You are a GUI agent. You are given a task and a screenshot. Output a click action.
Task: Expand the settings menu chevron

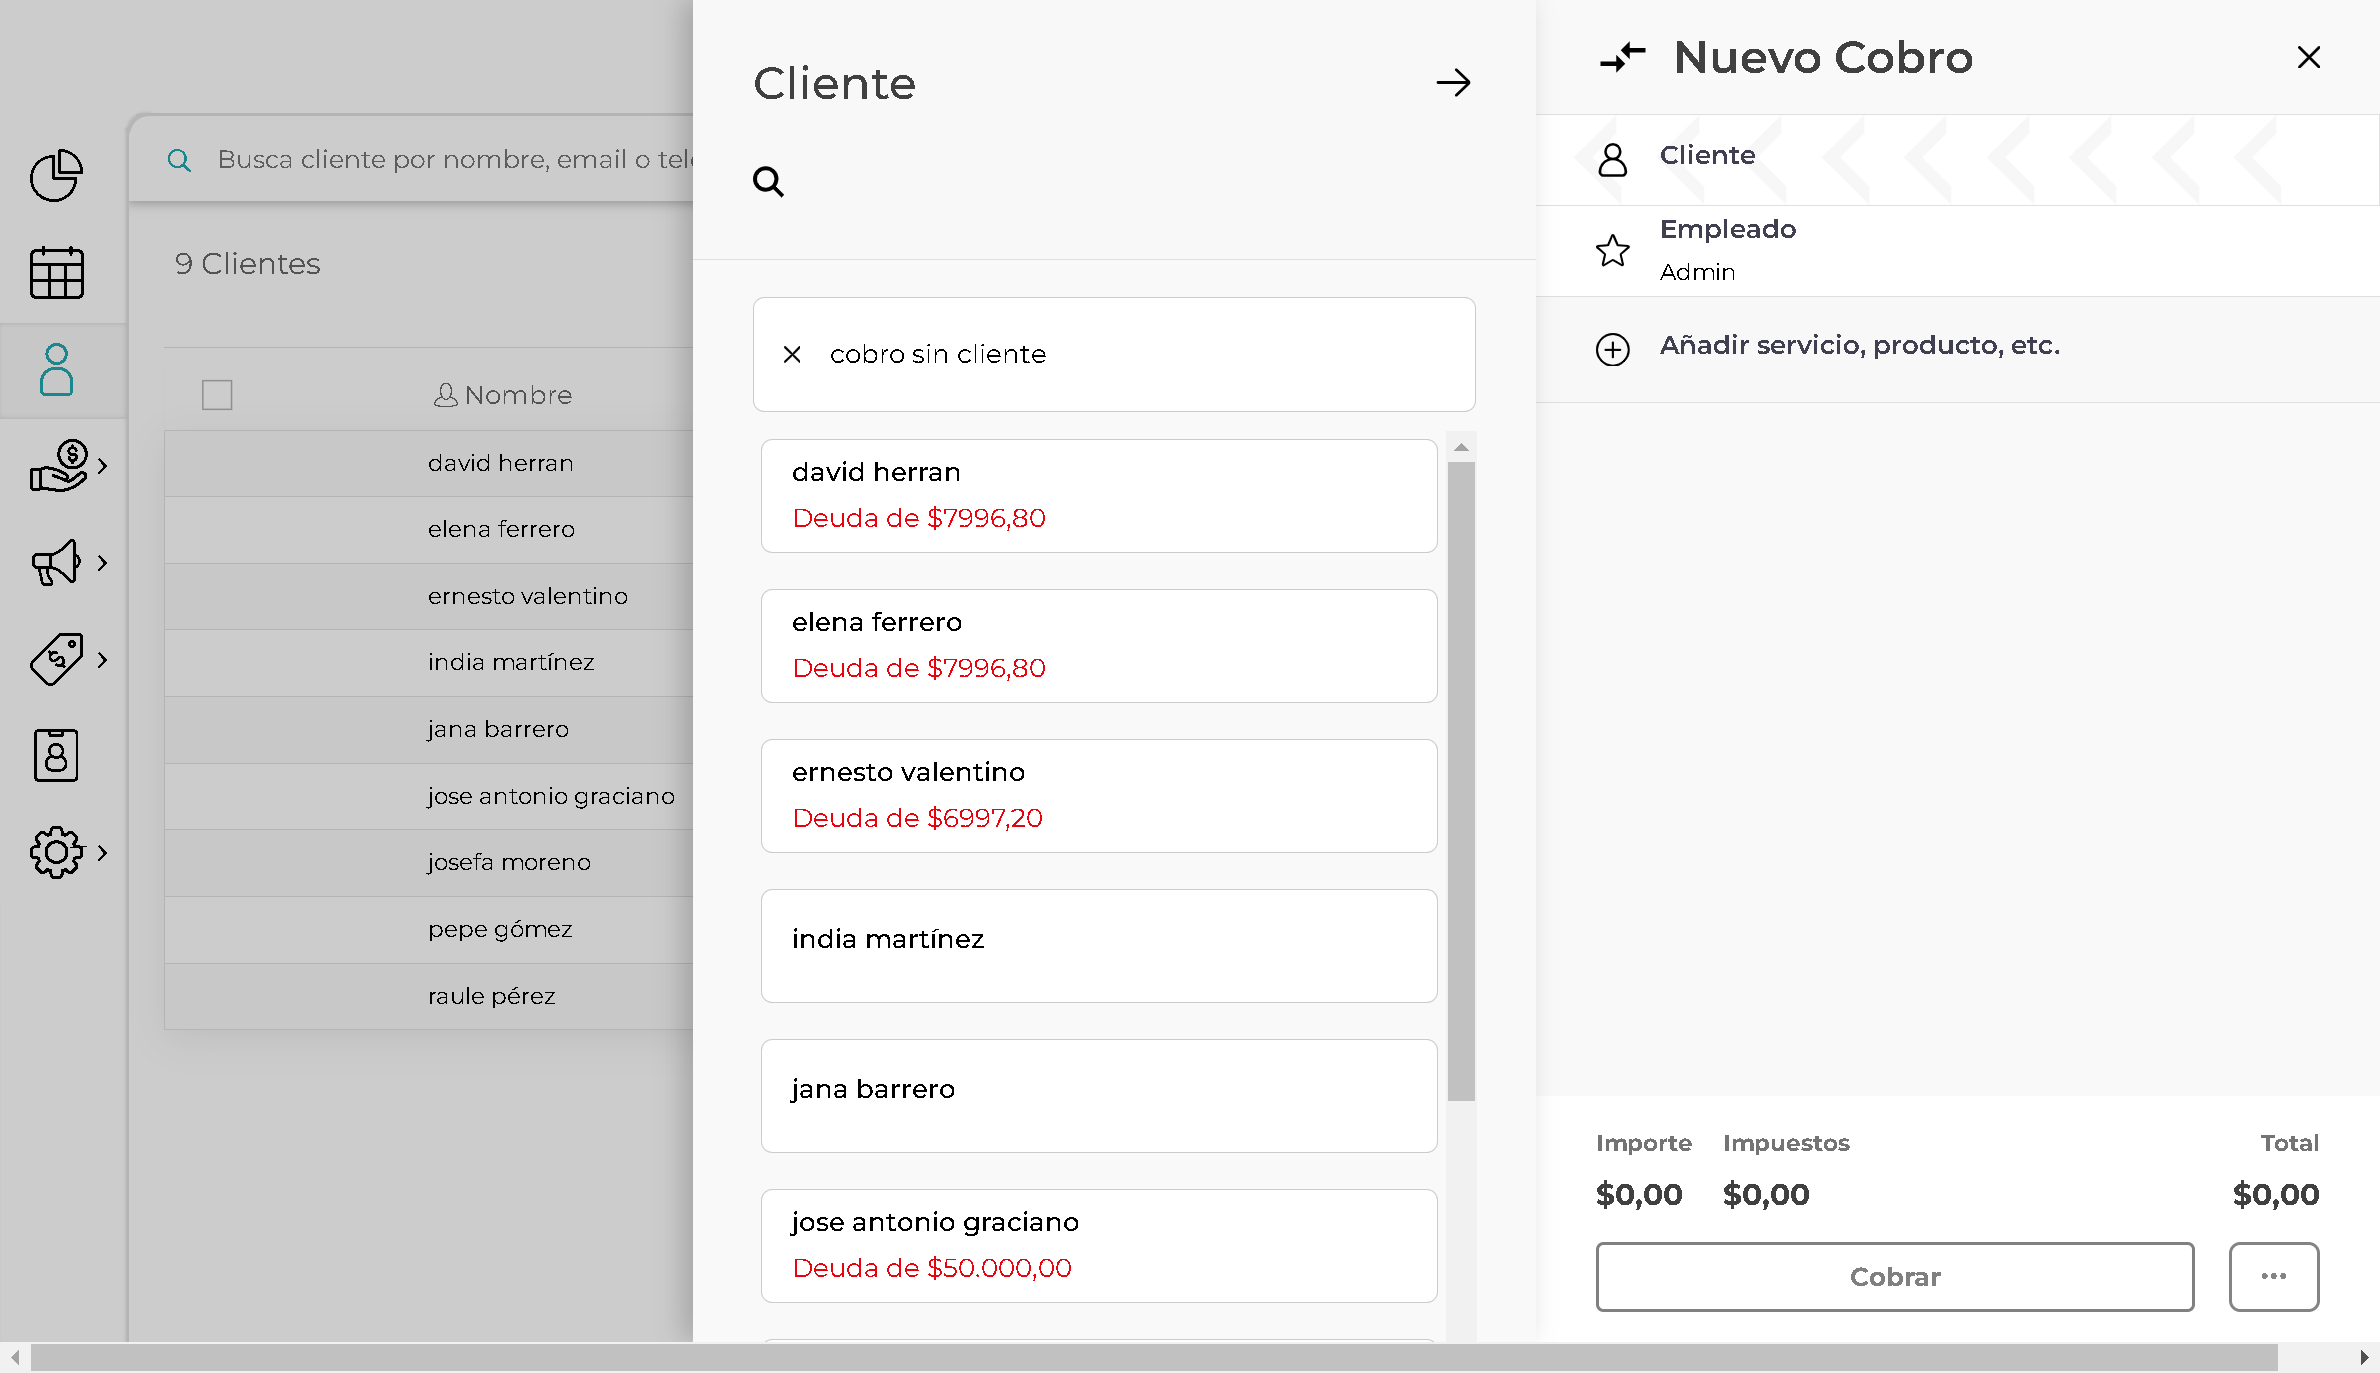pos(102,852)
